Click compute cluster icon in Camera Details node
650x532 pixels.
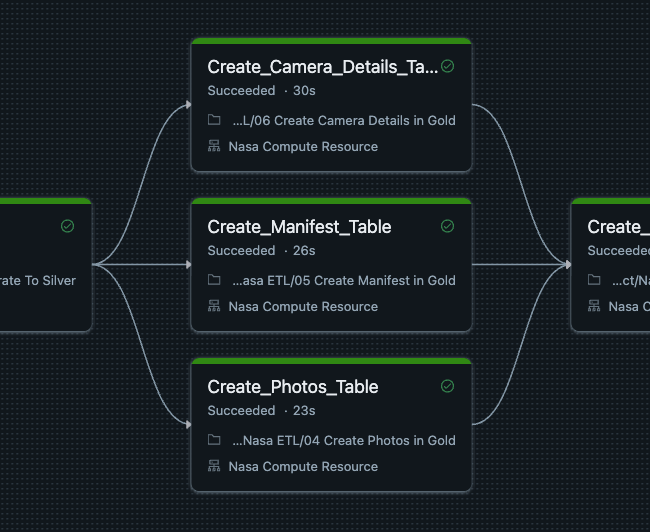(214, 146)
